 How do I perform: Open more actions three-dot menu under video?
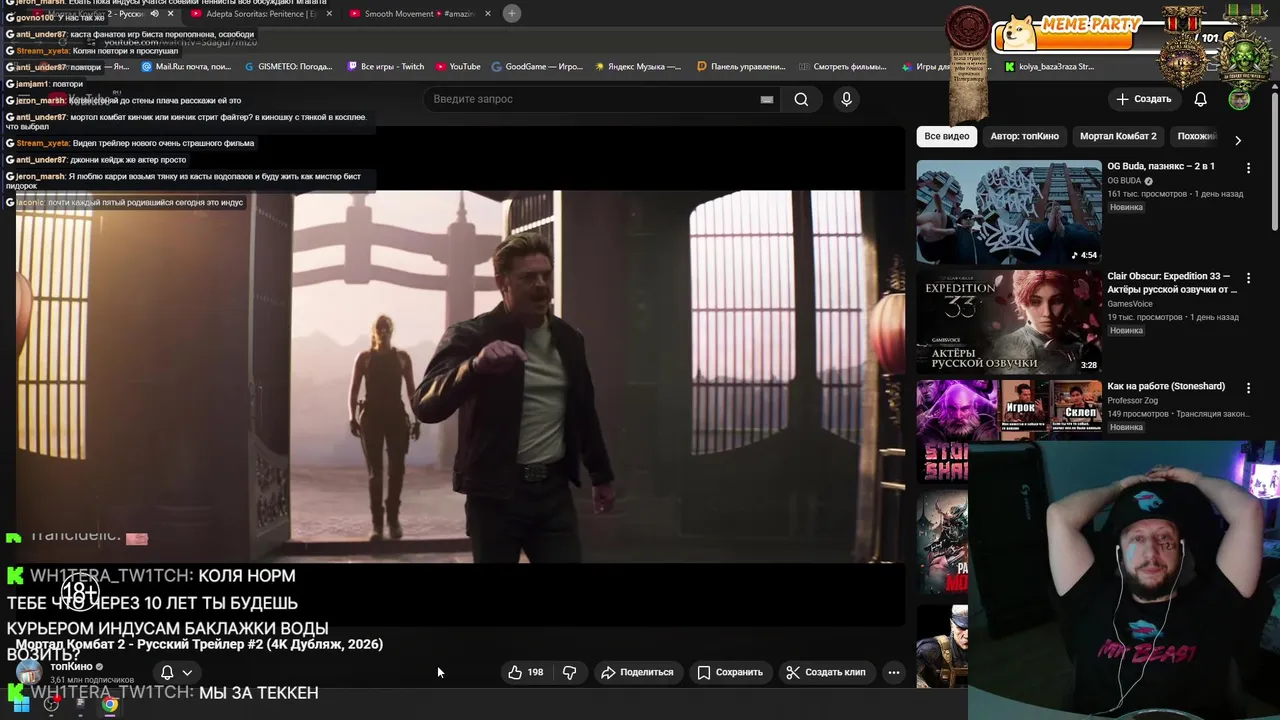click(x=894, y=672)
